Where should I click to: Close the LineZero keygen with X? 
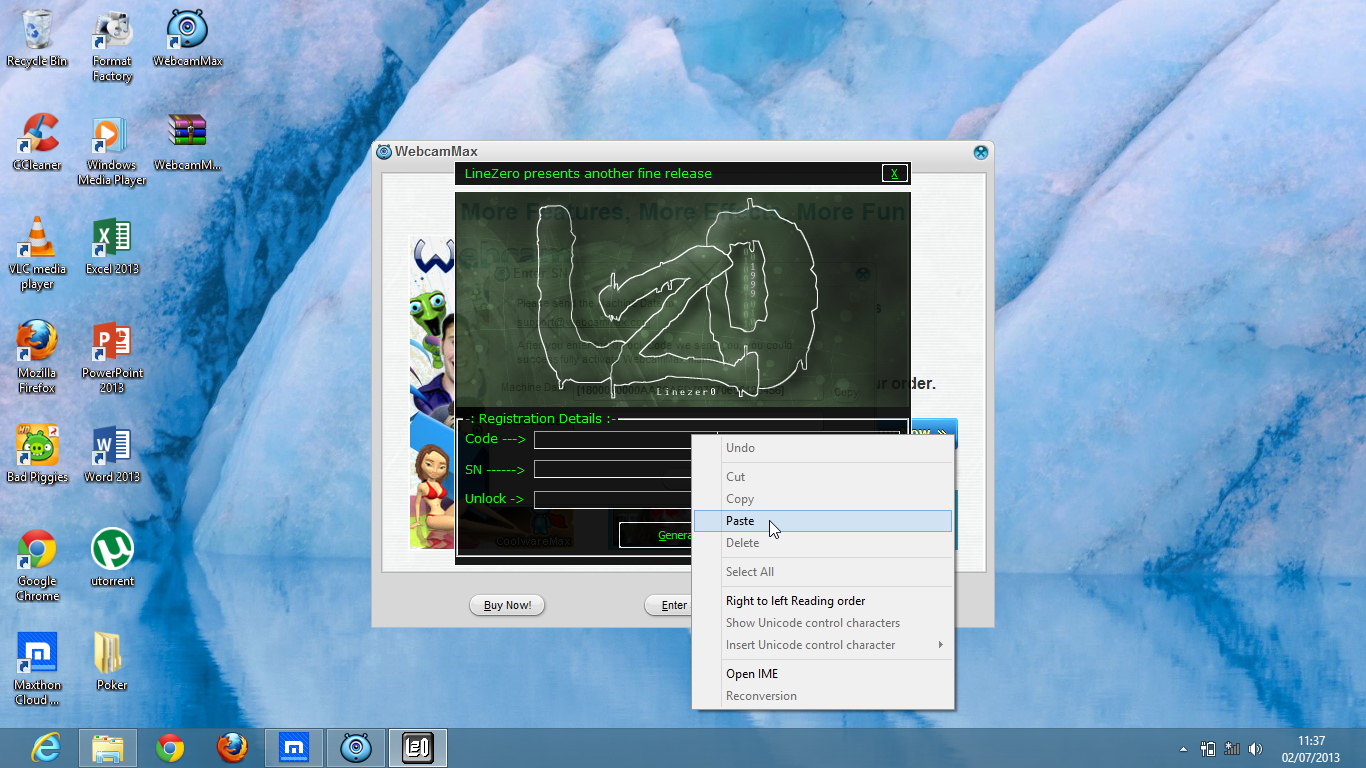coord(894,173)
